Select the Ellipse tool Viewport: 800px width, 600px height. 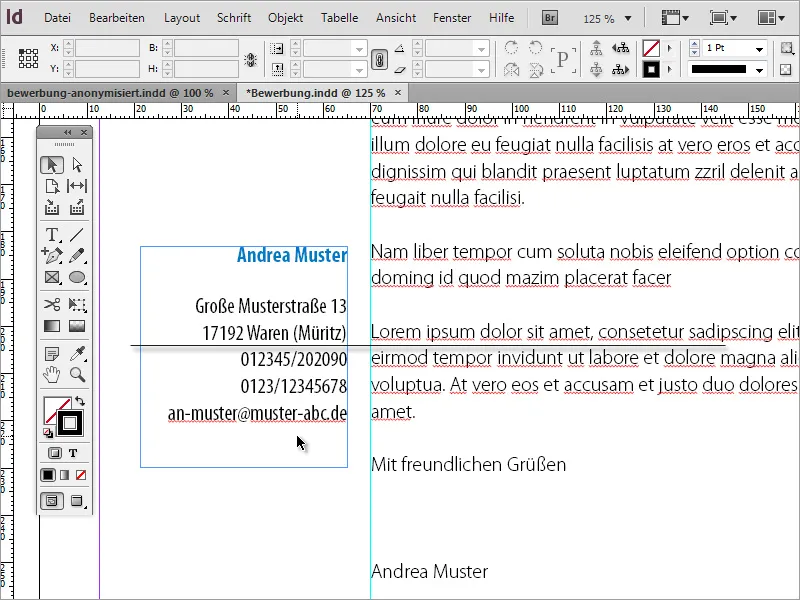coord(77,277)
